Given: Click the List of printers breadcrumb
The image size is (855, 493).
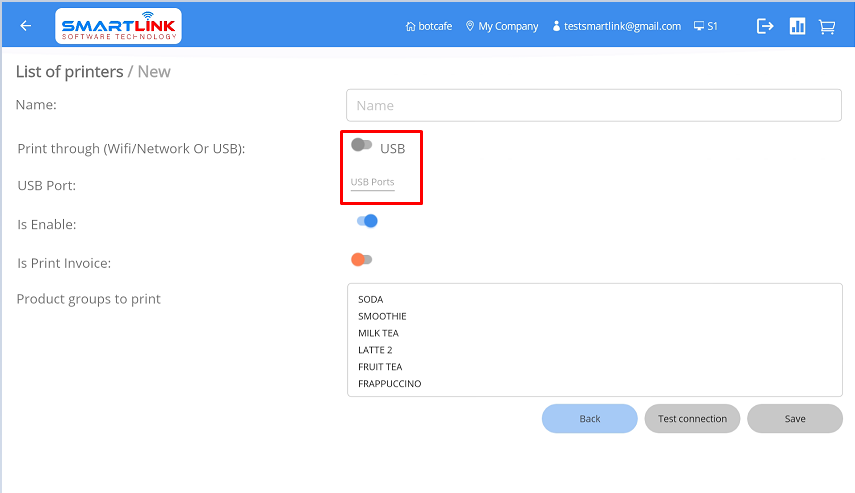Looking at the screenshot, I should [69, 72].
